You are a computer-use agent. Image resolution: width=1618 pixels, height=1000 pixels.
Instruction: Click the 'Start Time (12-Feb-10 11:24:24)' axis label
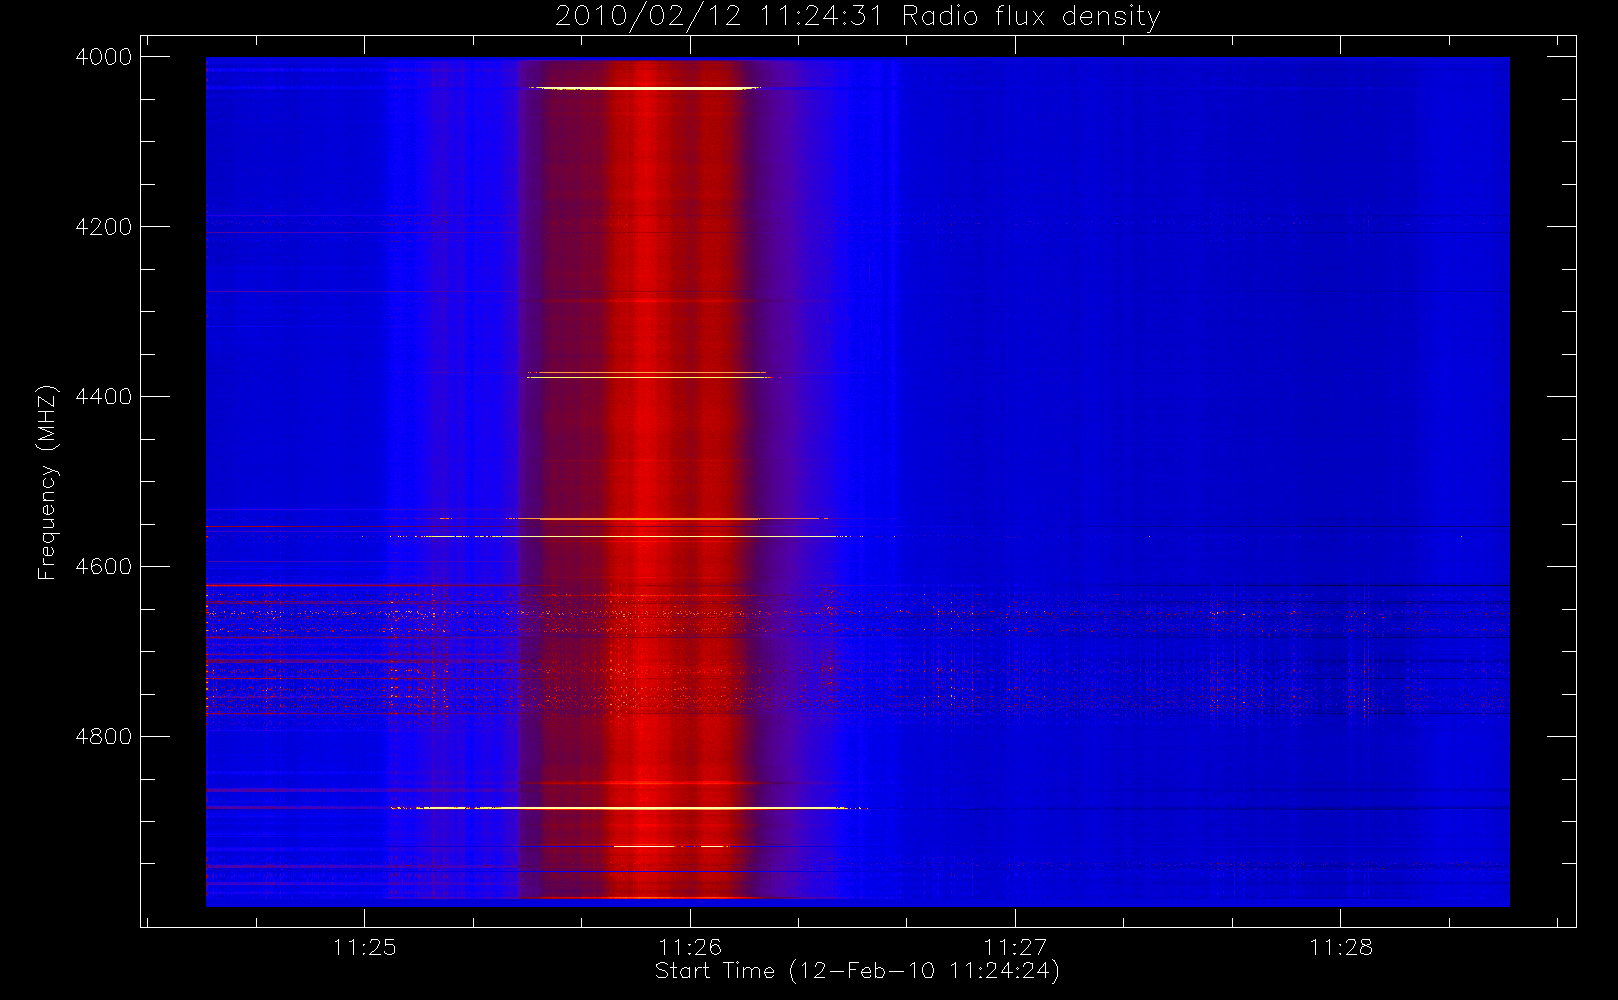pos(857,971)
